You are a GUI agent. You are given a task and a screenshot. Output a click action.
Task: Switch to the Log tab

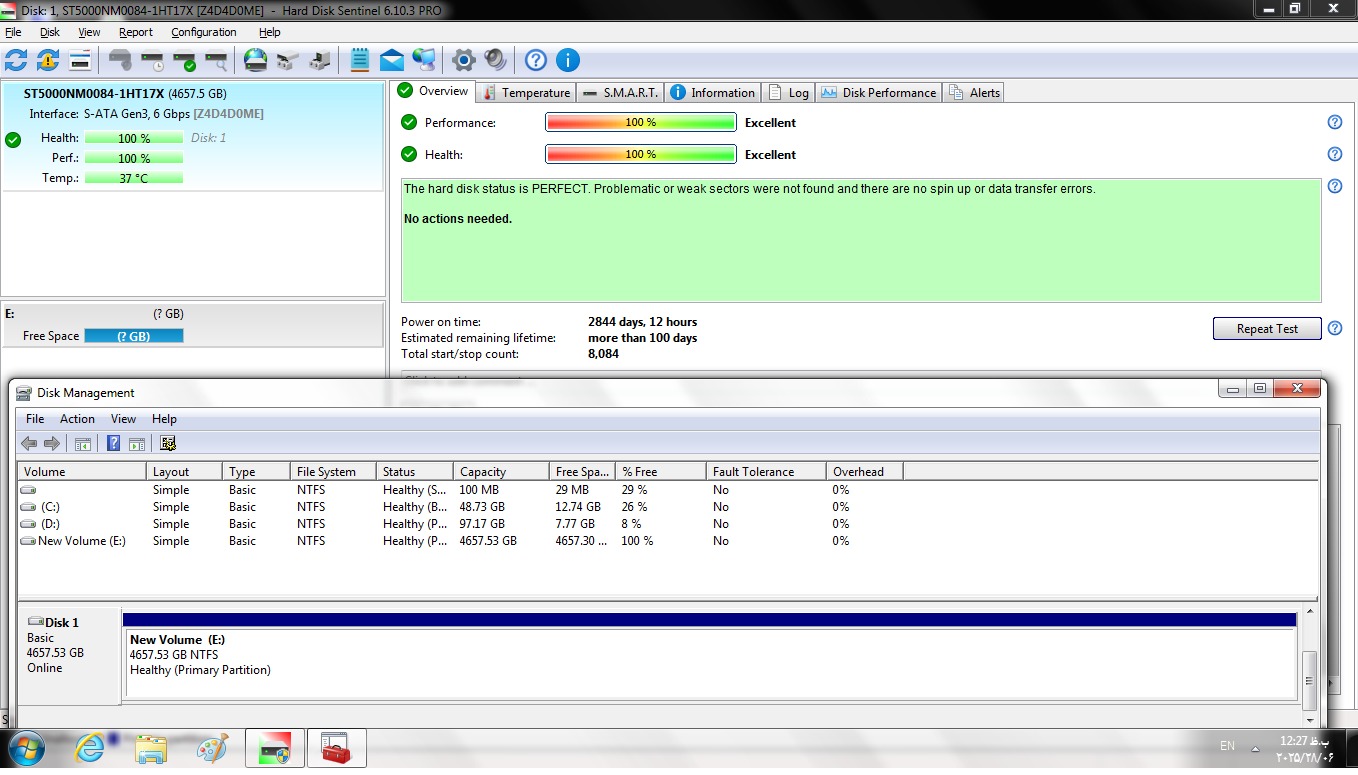click(789, 92)
